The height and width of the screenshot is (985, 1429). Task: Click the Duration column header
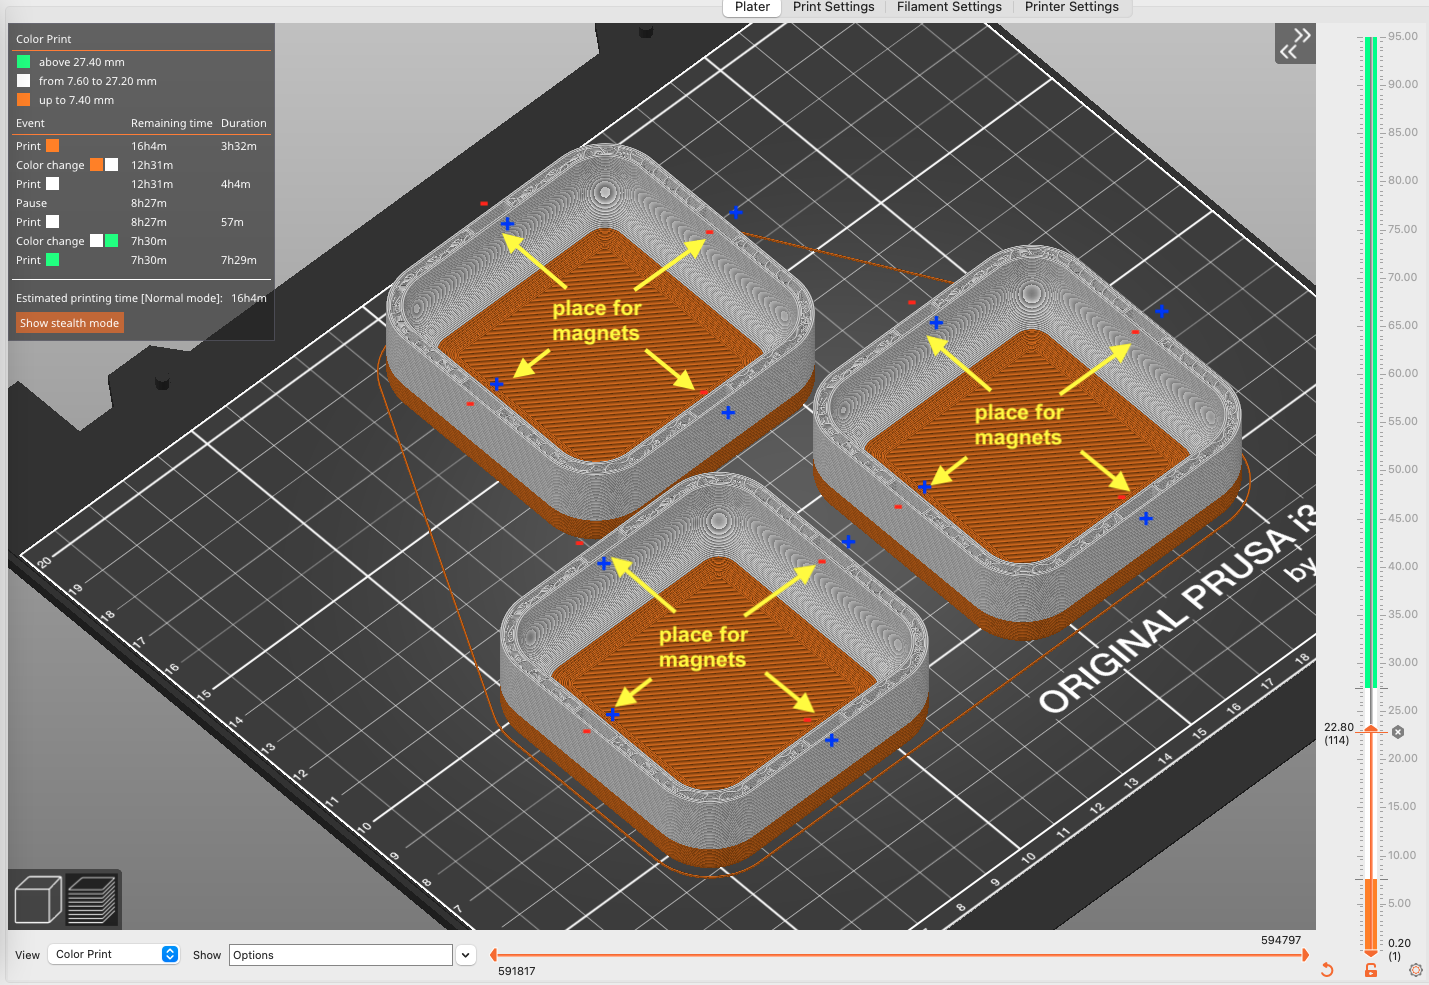(244, 123)
